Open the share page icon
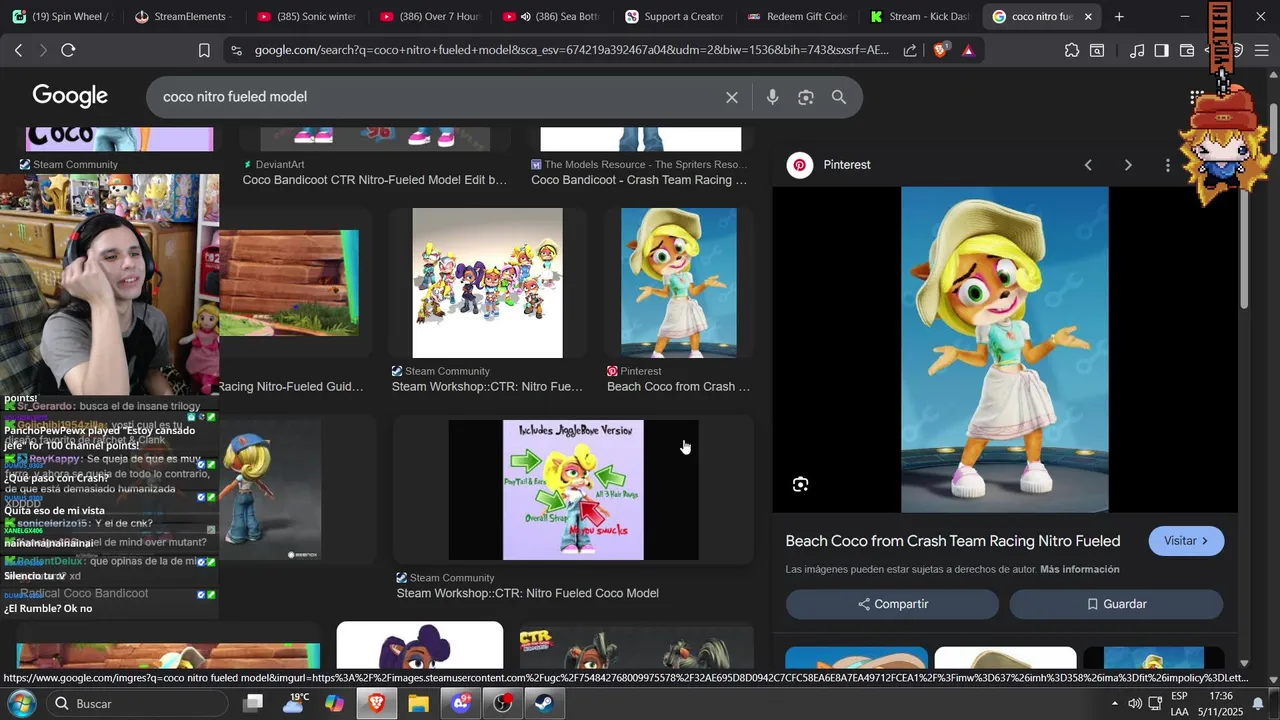Image resolution: width=1280 pixels, height=720 pixels. pos(910,50)
